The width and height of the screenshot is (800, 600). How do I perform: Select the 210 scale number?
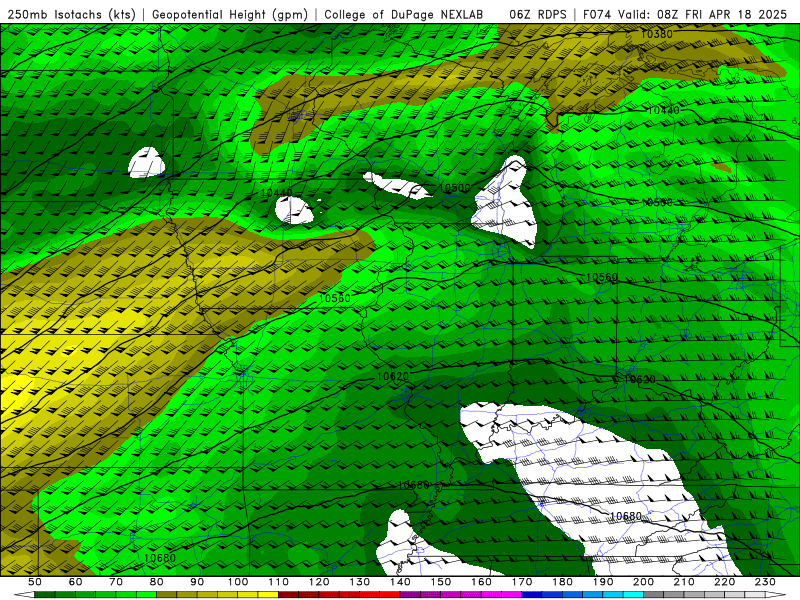coord(684,582)
